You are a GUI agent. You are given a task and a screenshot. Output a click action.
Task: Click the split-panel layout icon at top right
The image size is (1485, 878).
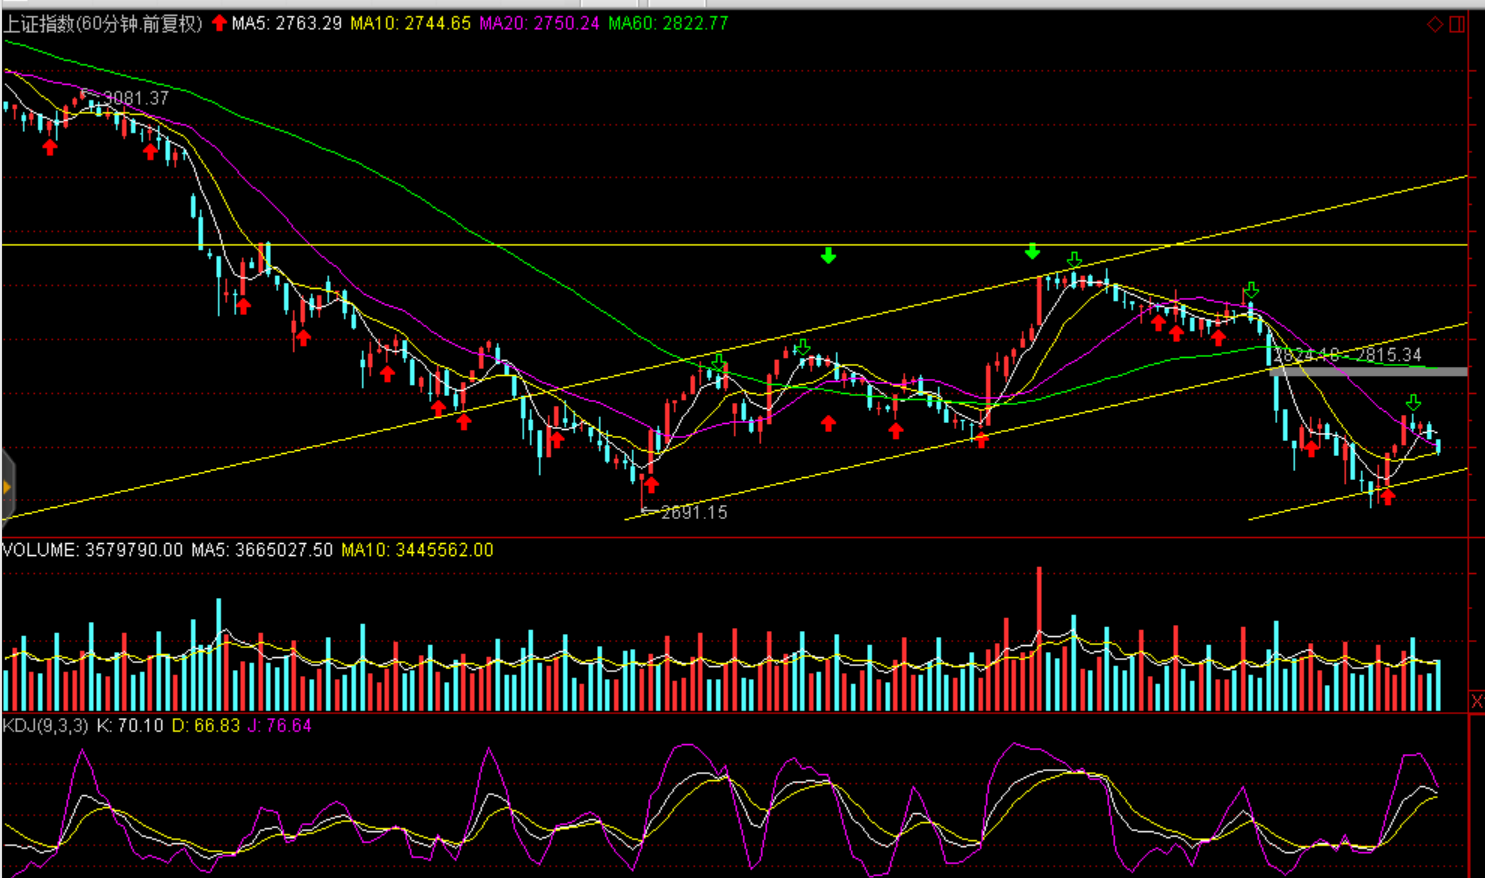pos(1457,24)
